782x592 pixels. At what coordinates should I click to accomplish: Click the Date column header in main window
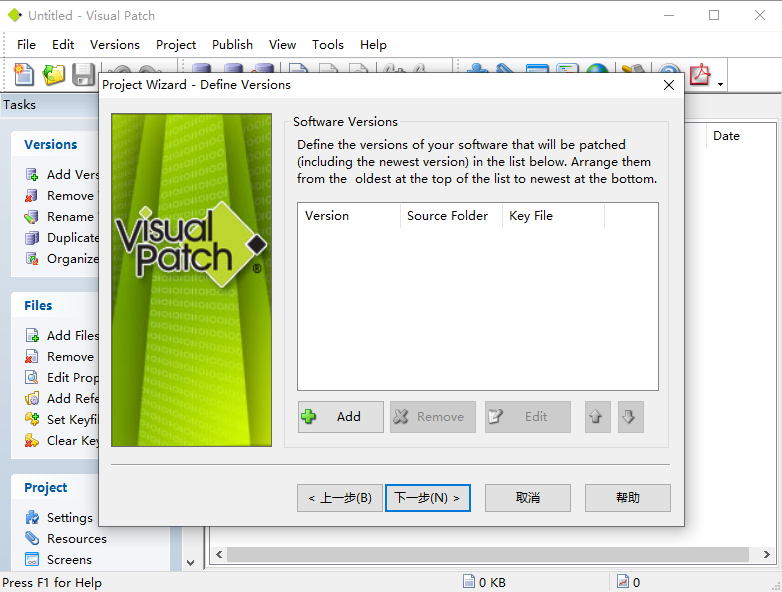(741, 136)
